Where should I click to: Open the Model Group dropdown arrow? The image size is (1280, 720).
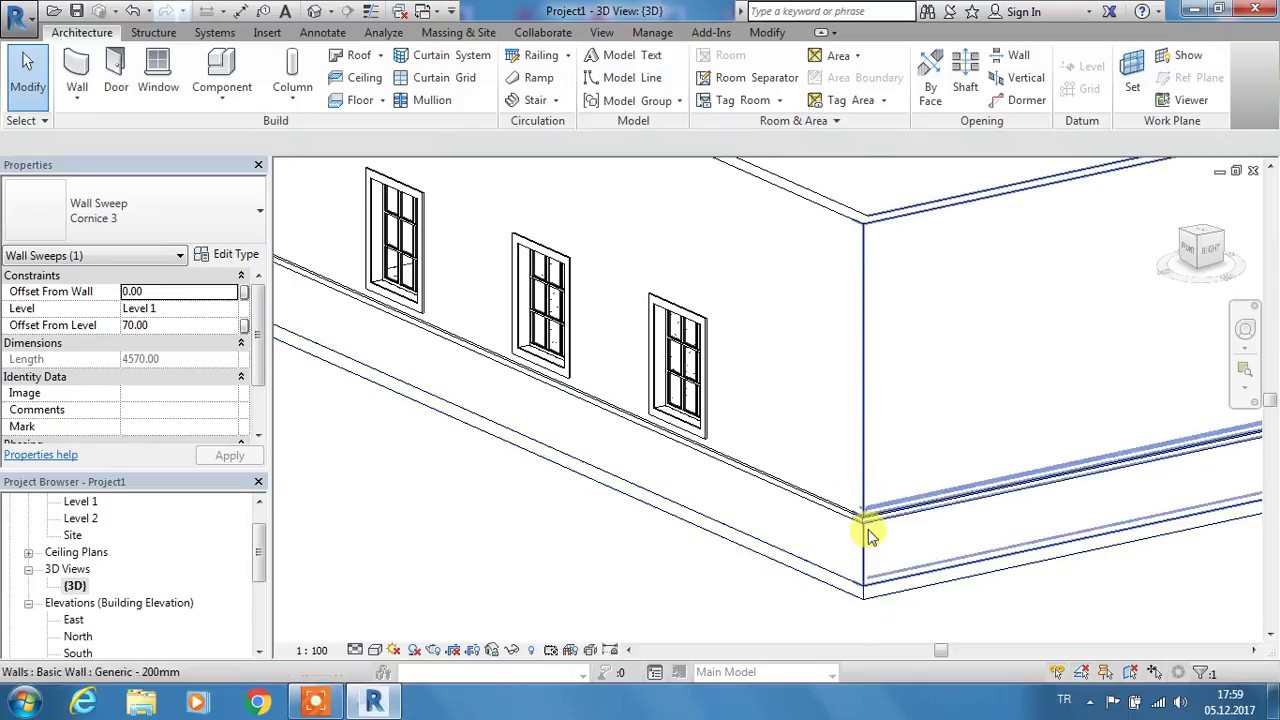(x=679, y=100)
